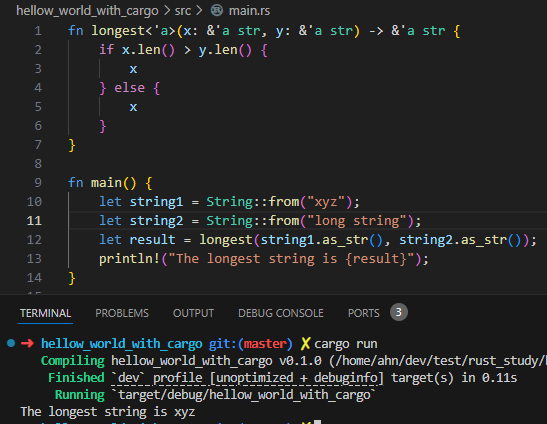Click the "xyz" string literal on line 10
Viewport: 547px width, 424px height.
326,202
